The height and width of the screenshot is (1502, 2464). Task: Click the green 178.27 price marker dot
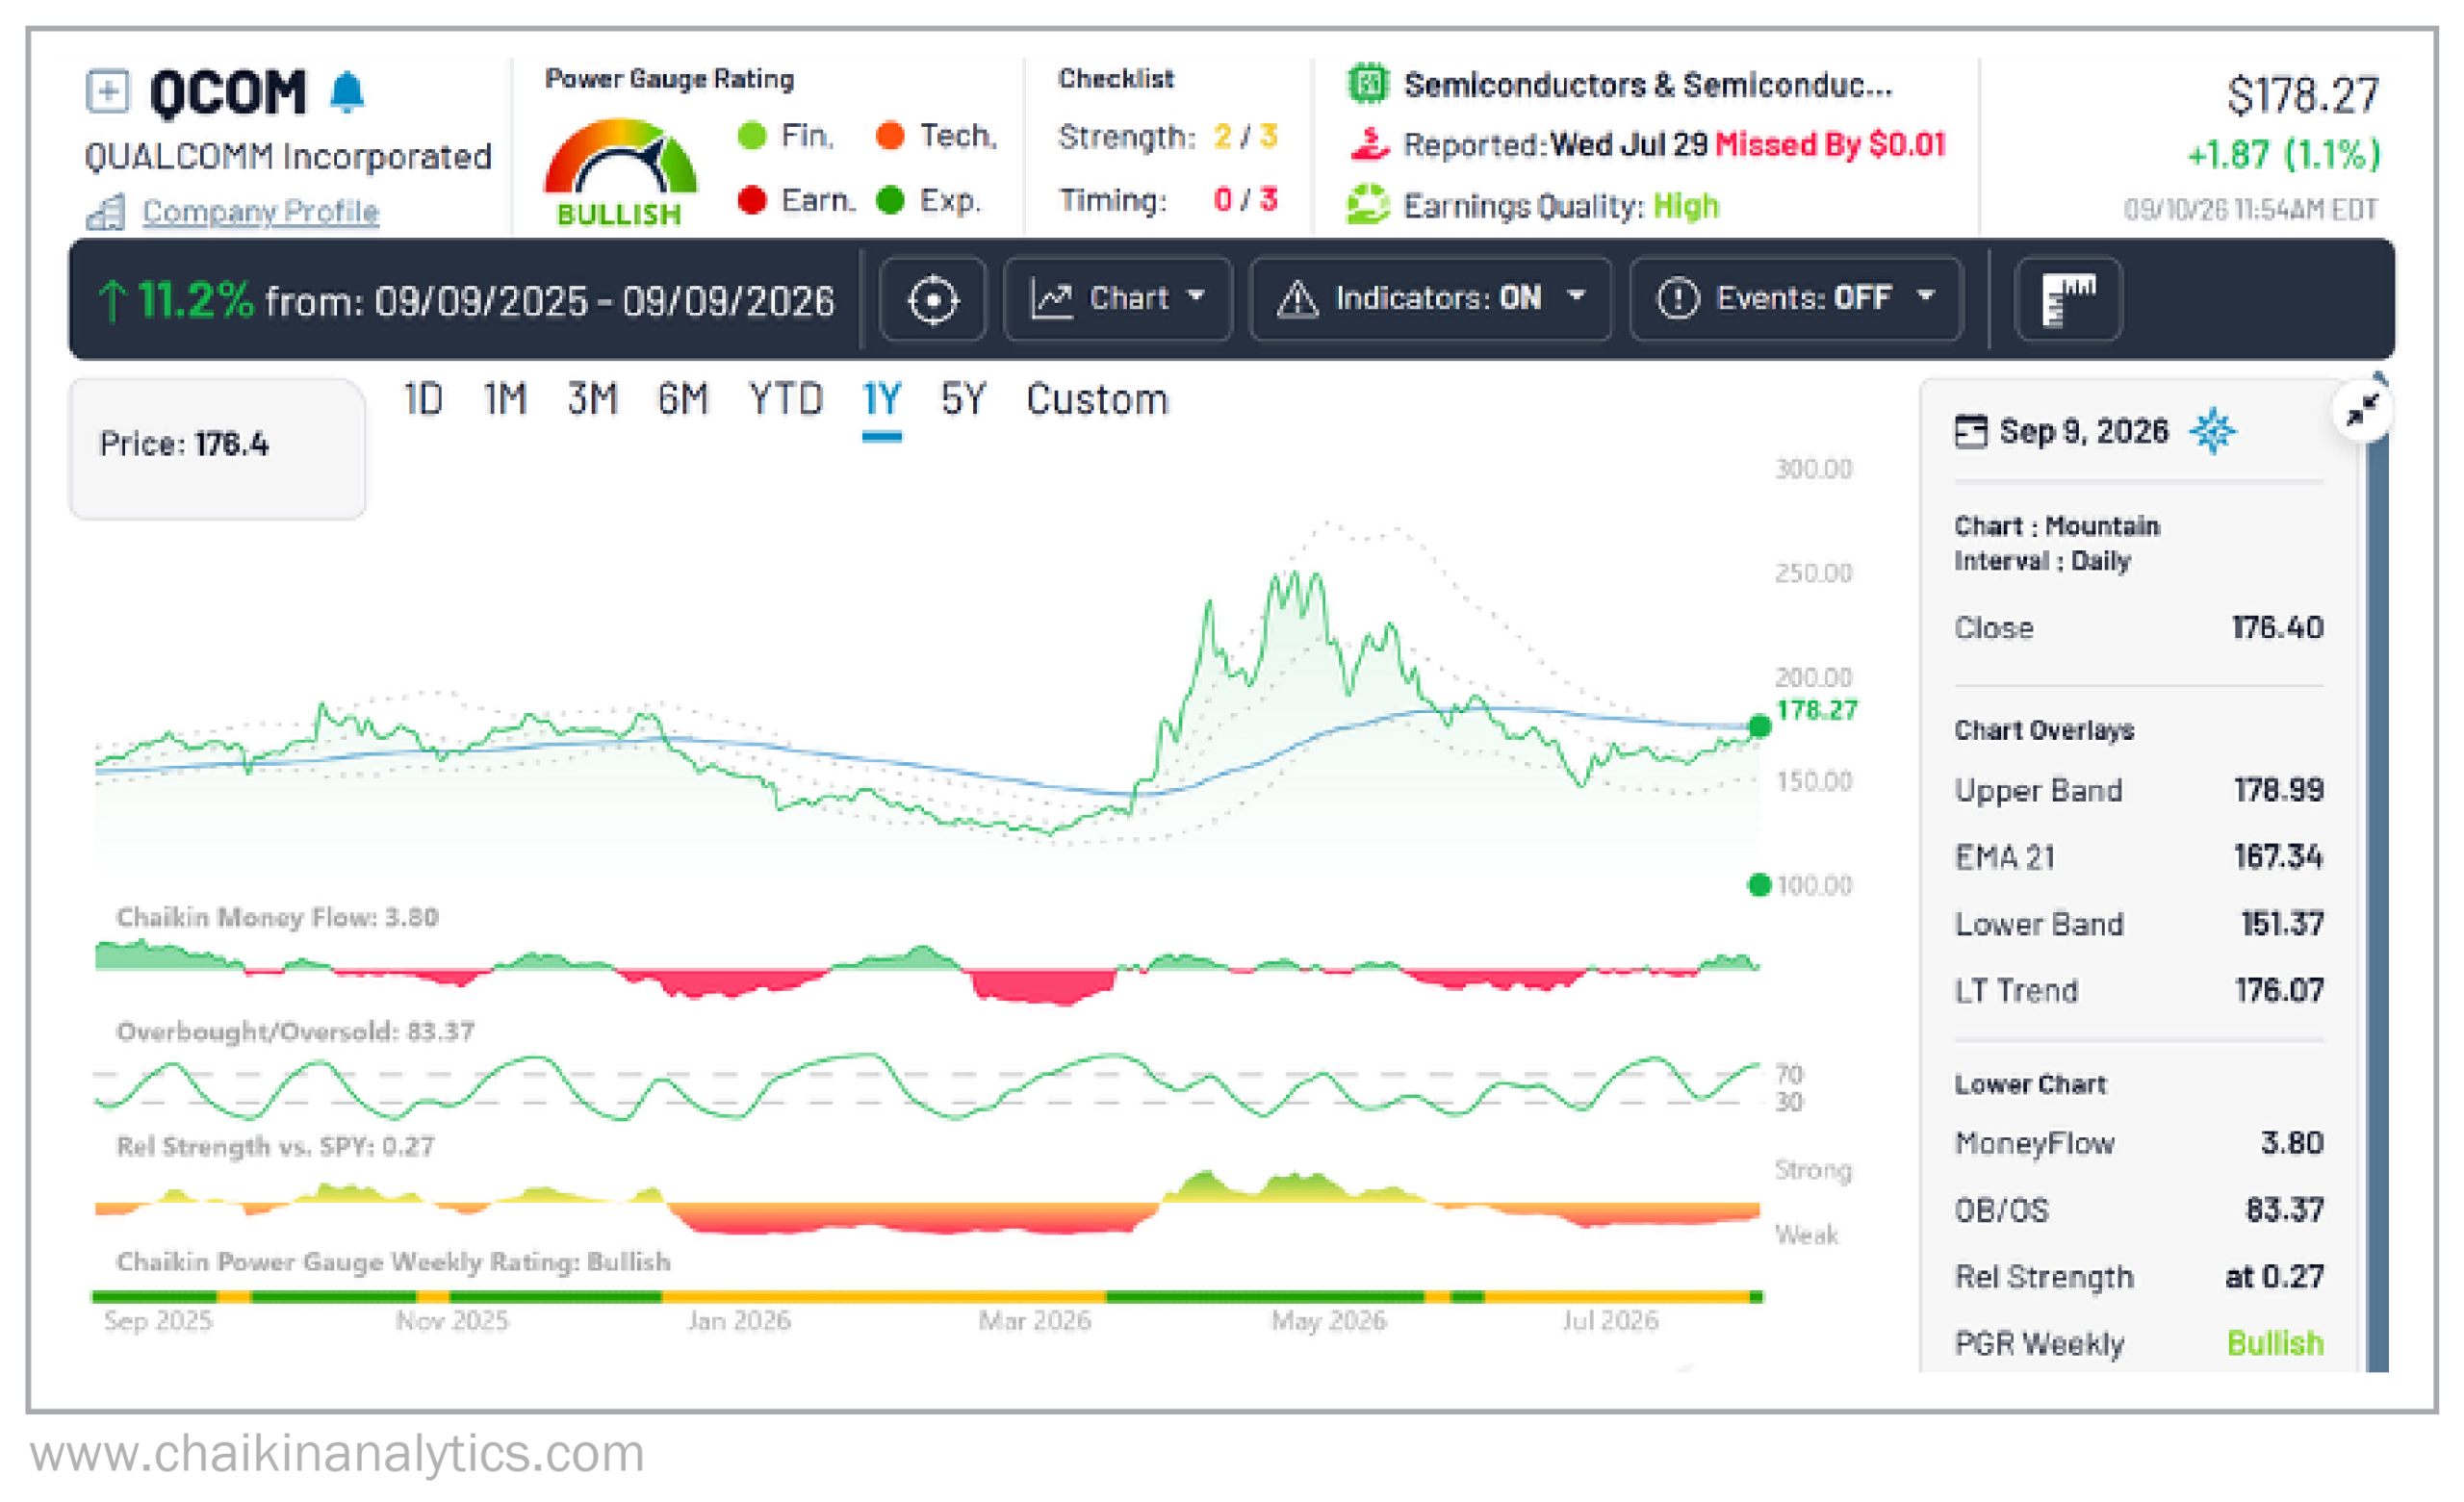click(1759, 726)
